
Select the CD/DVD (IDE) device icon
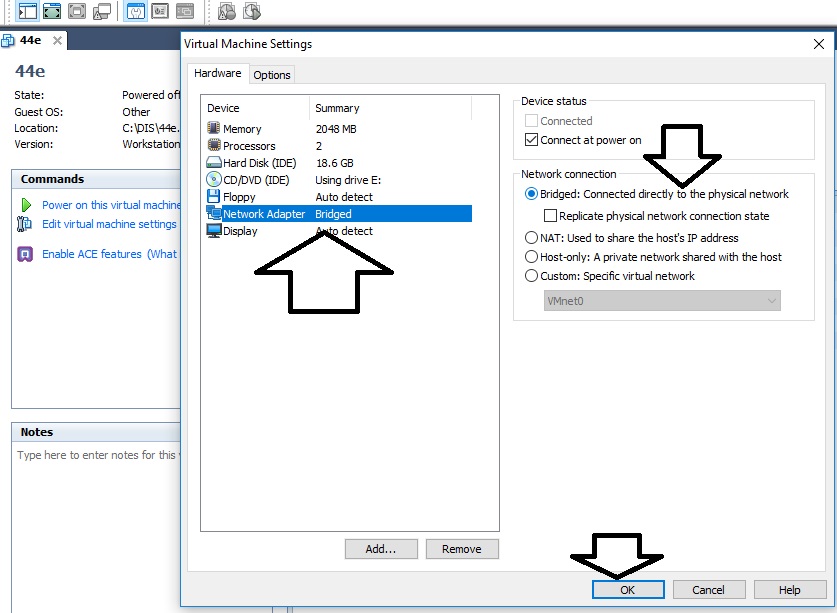pos(213,180)
